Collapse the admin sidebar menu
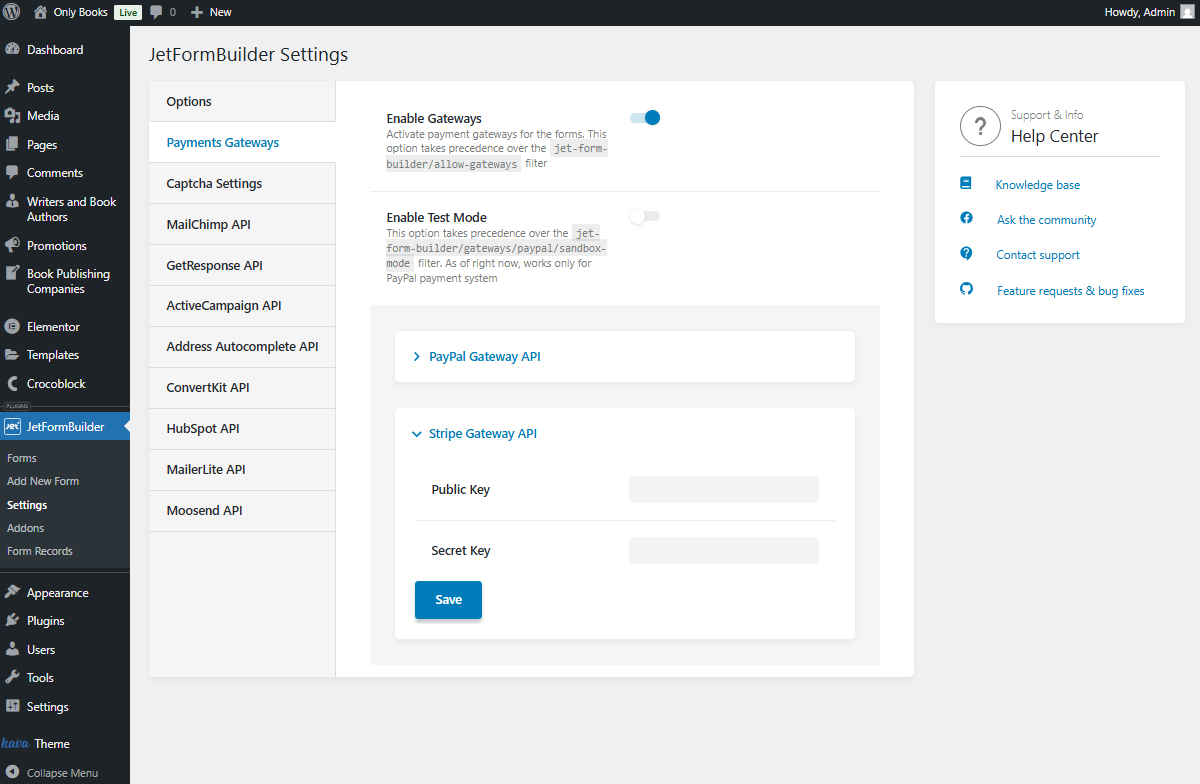 click(14, 772)
